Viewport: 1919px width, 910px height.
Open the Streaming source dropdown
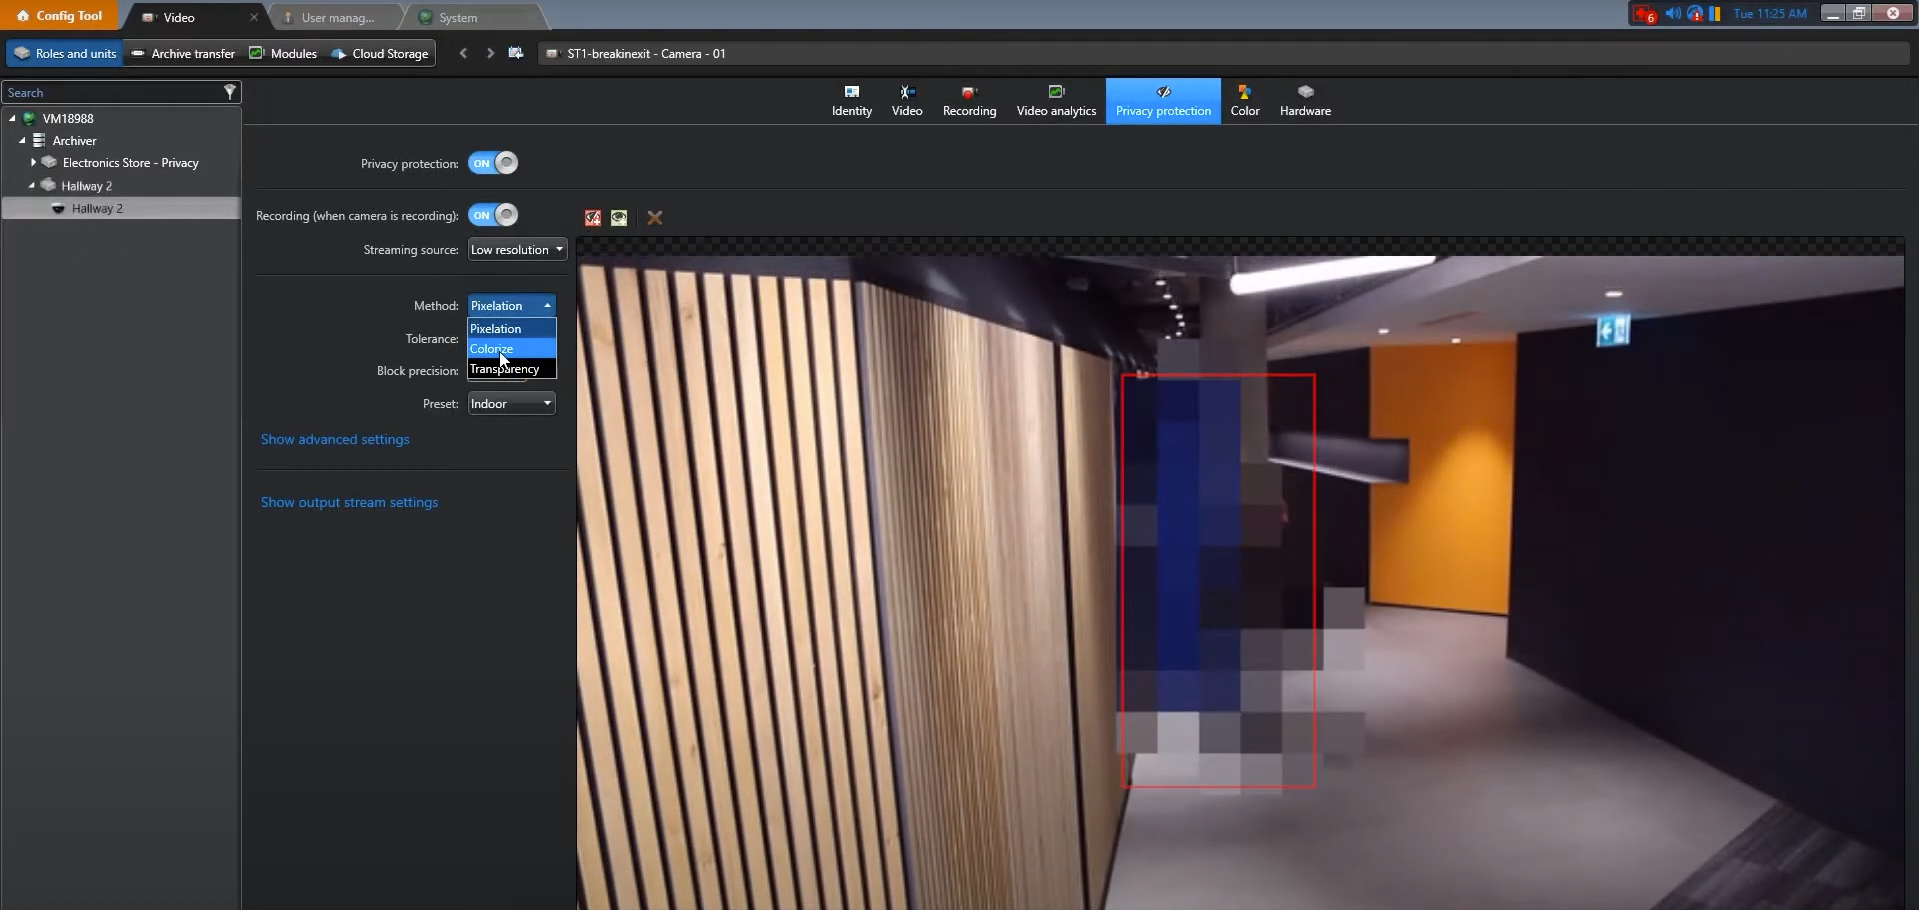pyautogui.click(x=517, y=250)
